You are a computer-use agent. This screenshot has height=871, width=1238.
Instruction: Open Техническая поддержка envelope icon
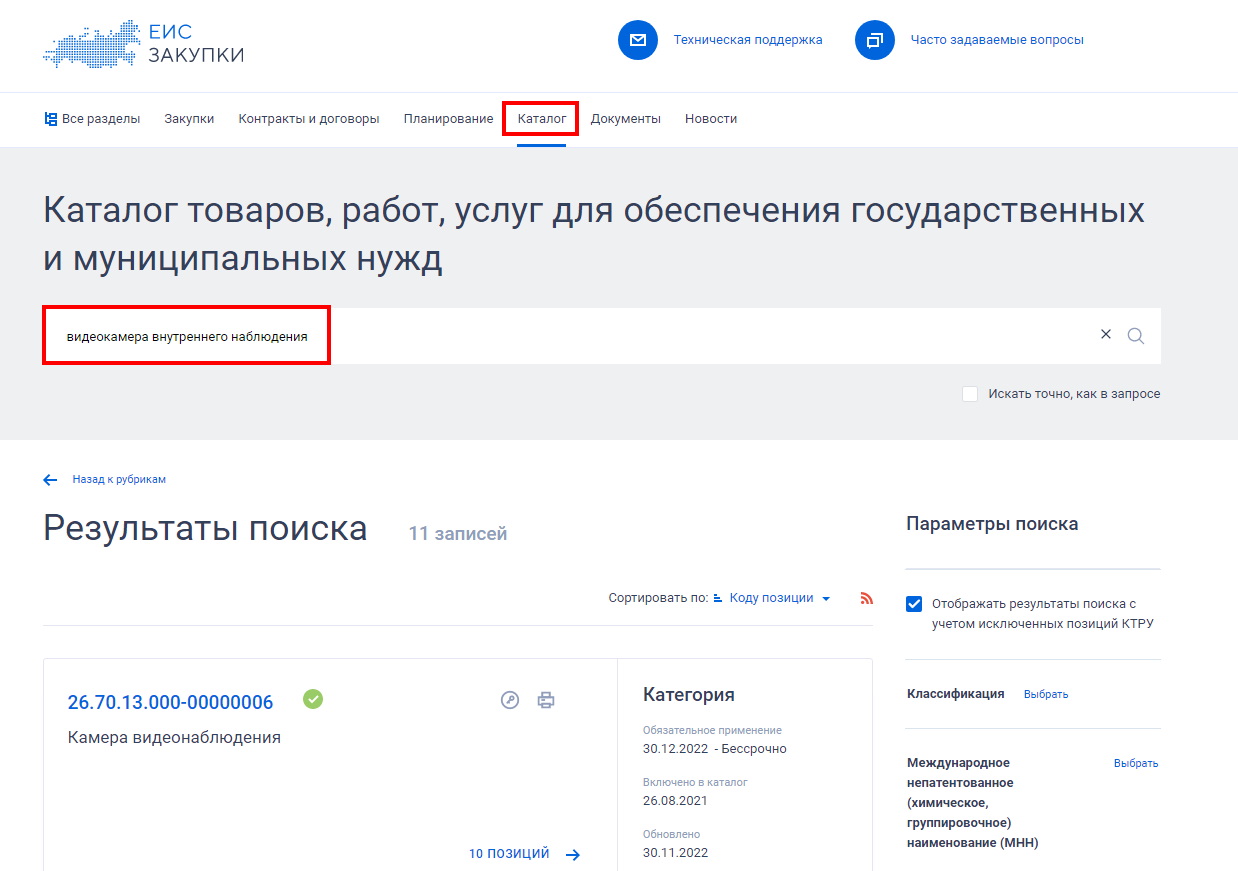click(637, 40)
